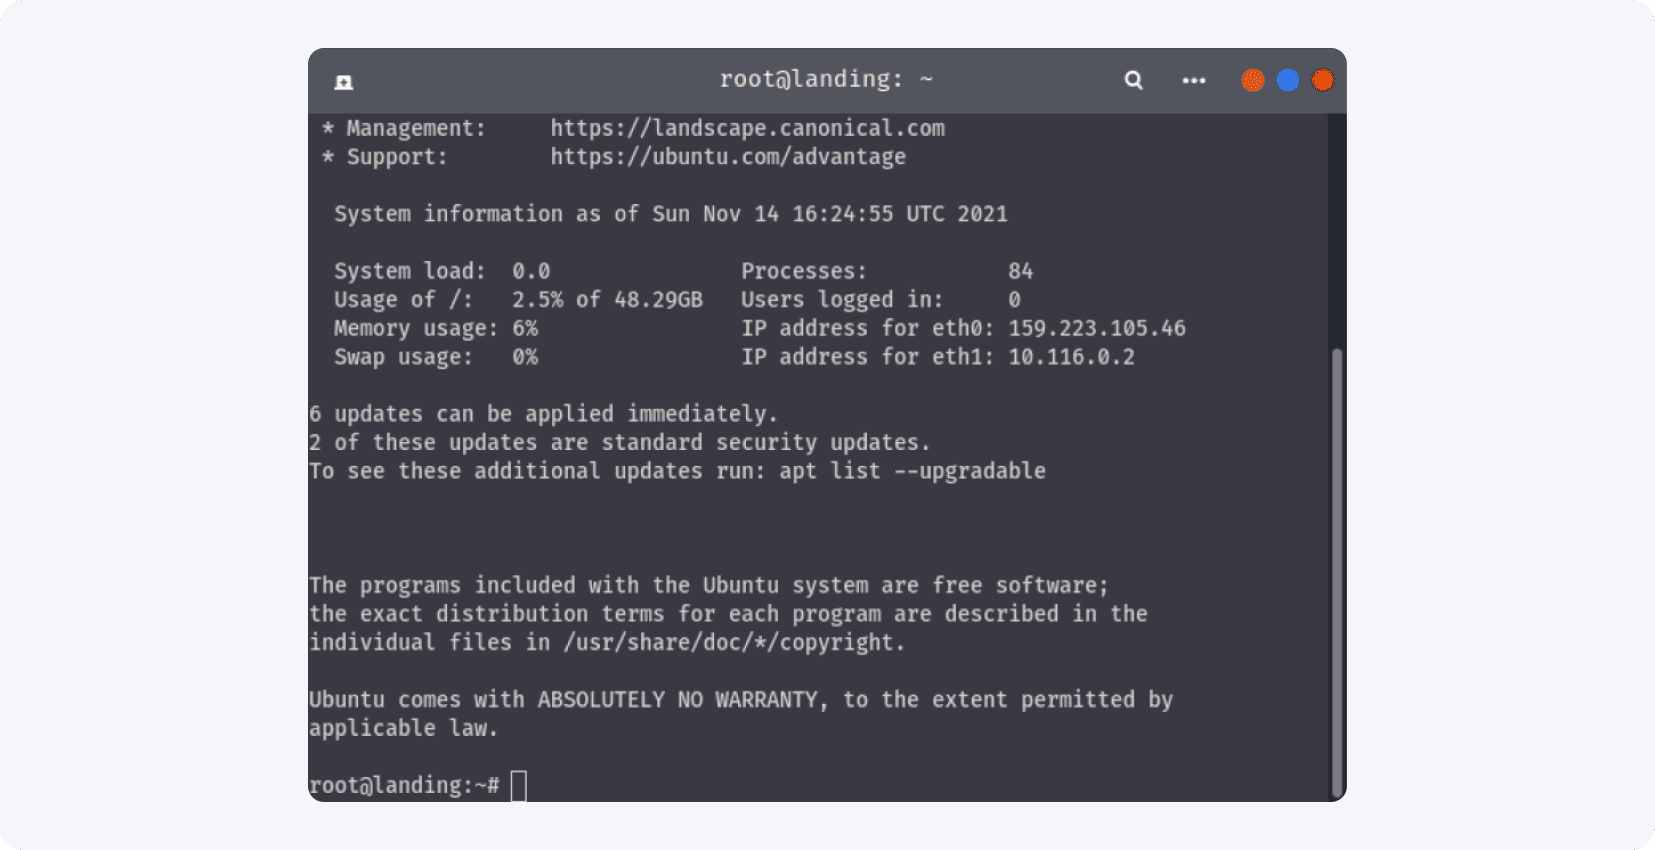The height and width of the screenshot is (850, 1655).
Task: Click the blue window control dot
Action: [x=1288, y=80]
